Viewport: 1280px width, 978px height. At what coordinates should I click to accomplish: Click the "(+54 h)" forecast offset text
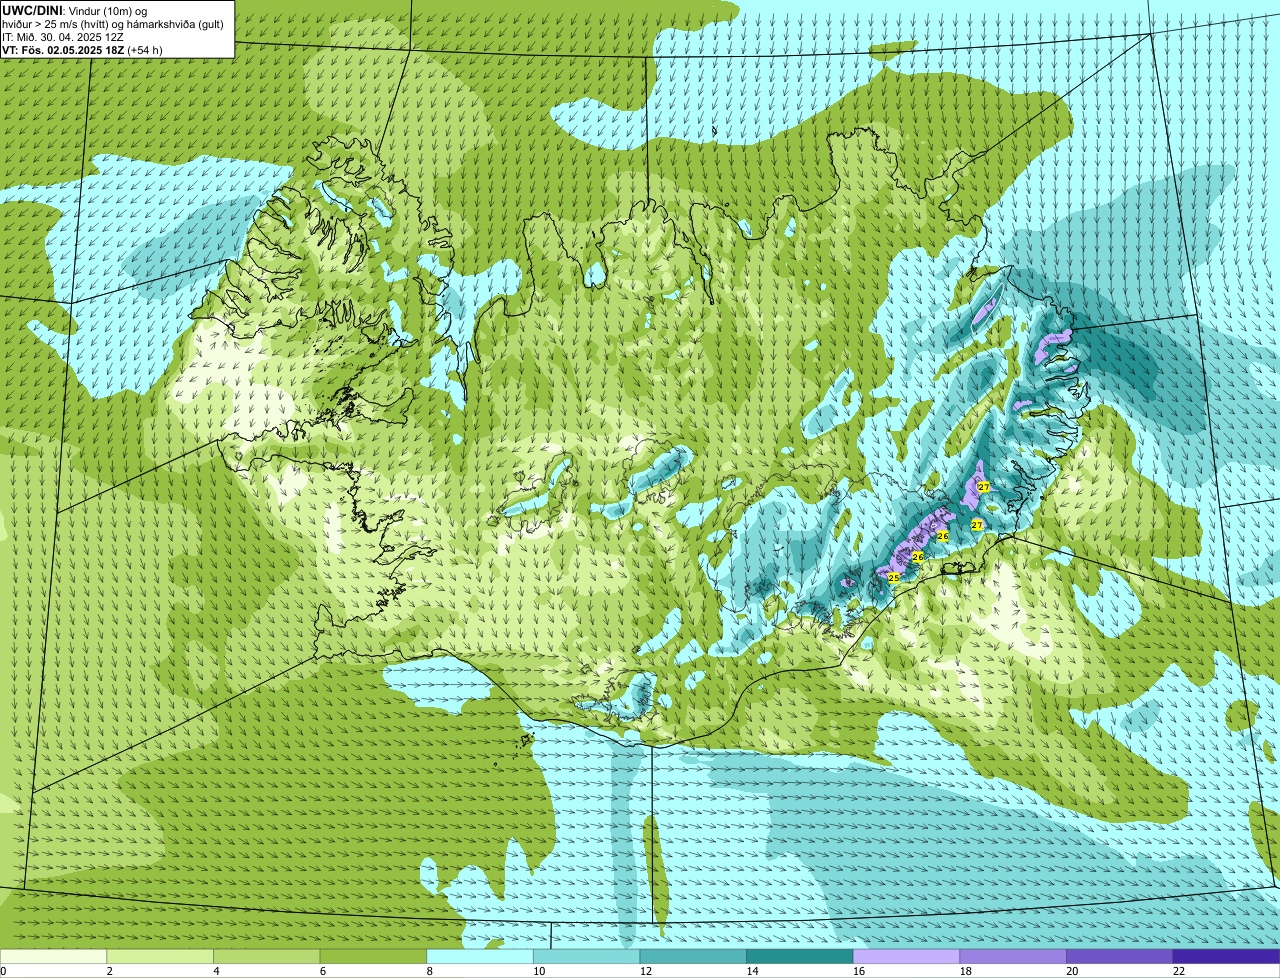coord(145,50)
